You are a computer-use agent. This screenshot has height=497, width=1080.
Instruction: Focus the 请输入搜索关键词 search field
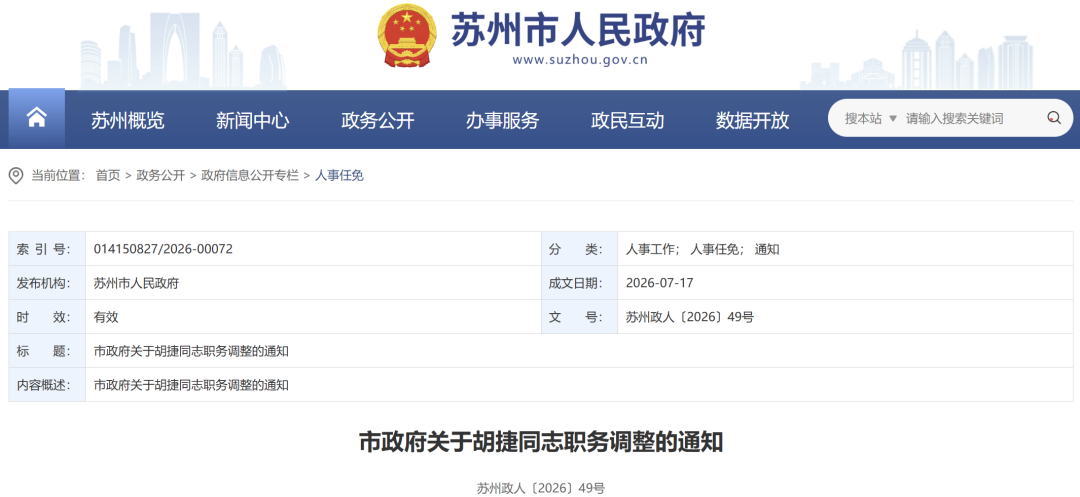tap(973, 118)
